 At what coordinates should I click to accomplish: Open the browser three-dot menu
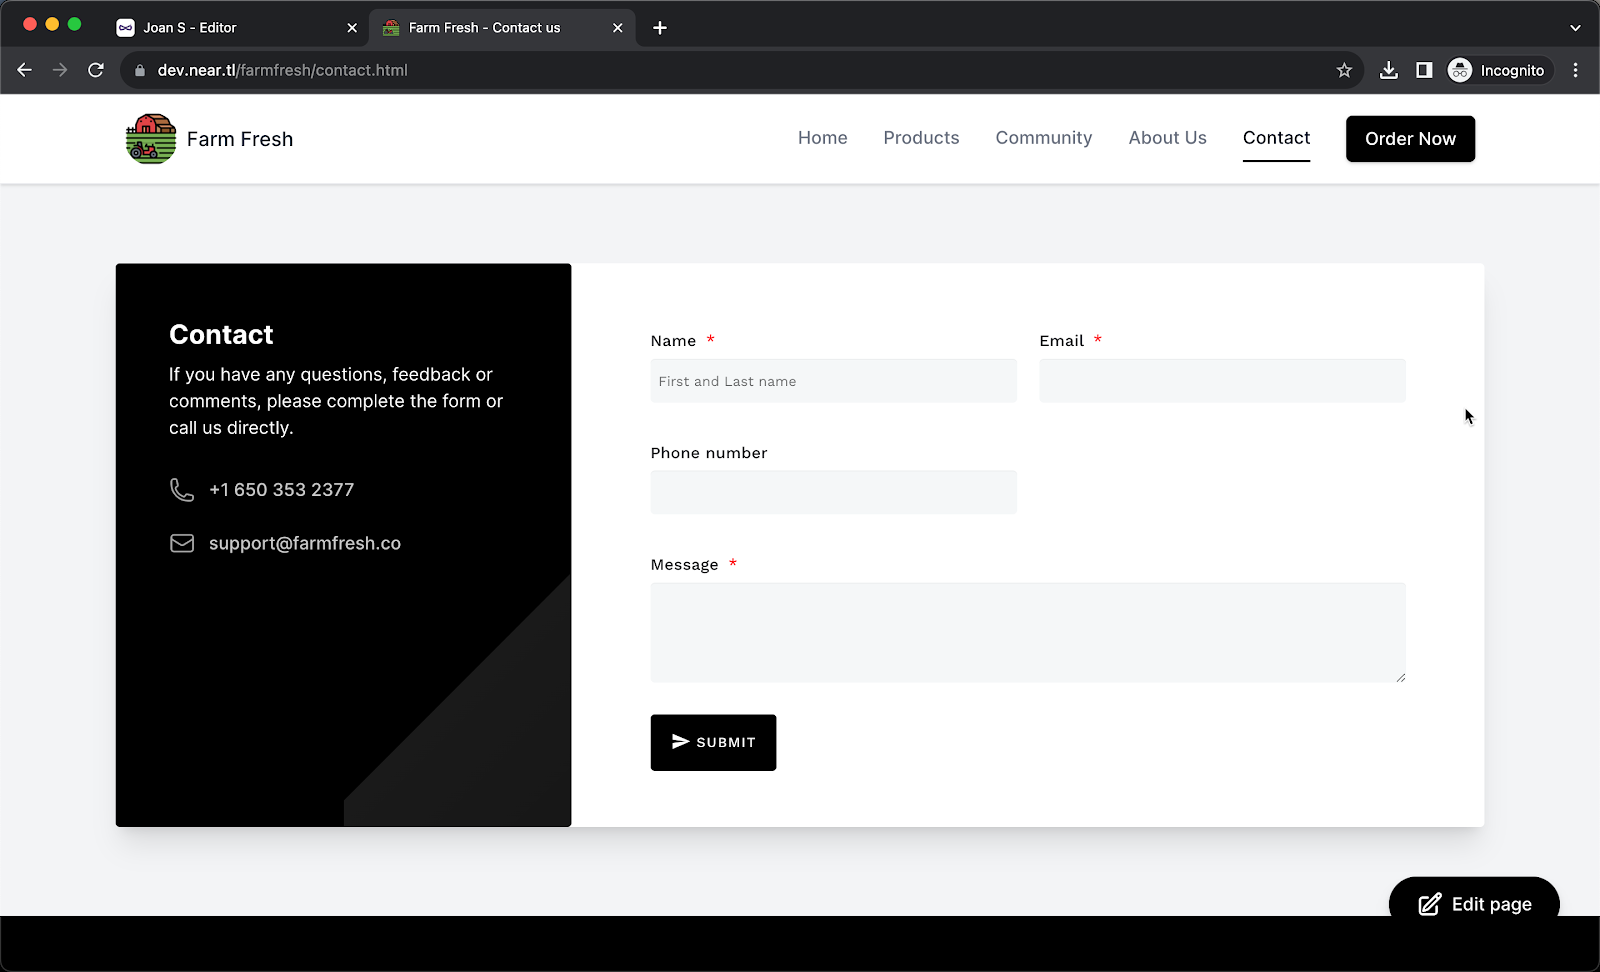tap(1576, 70)
